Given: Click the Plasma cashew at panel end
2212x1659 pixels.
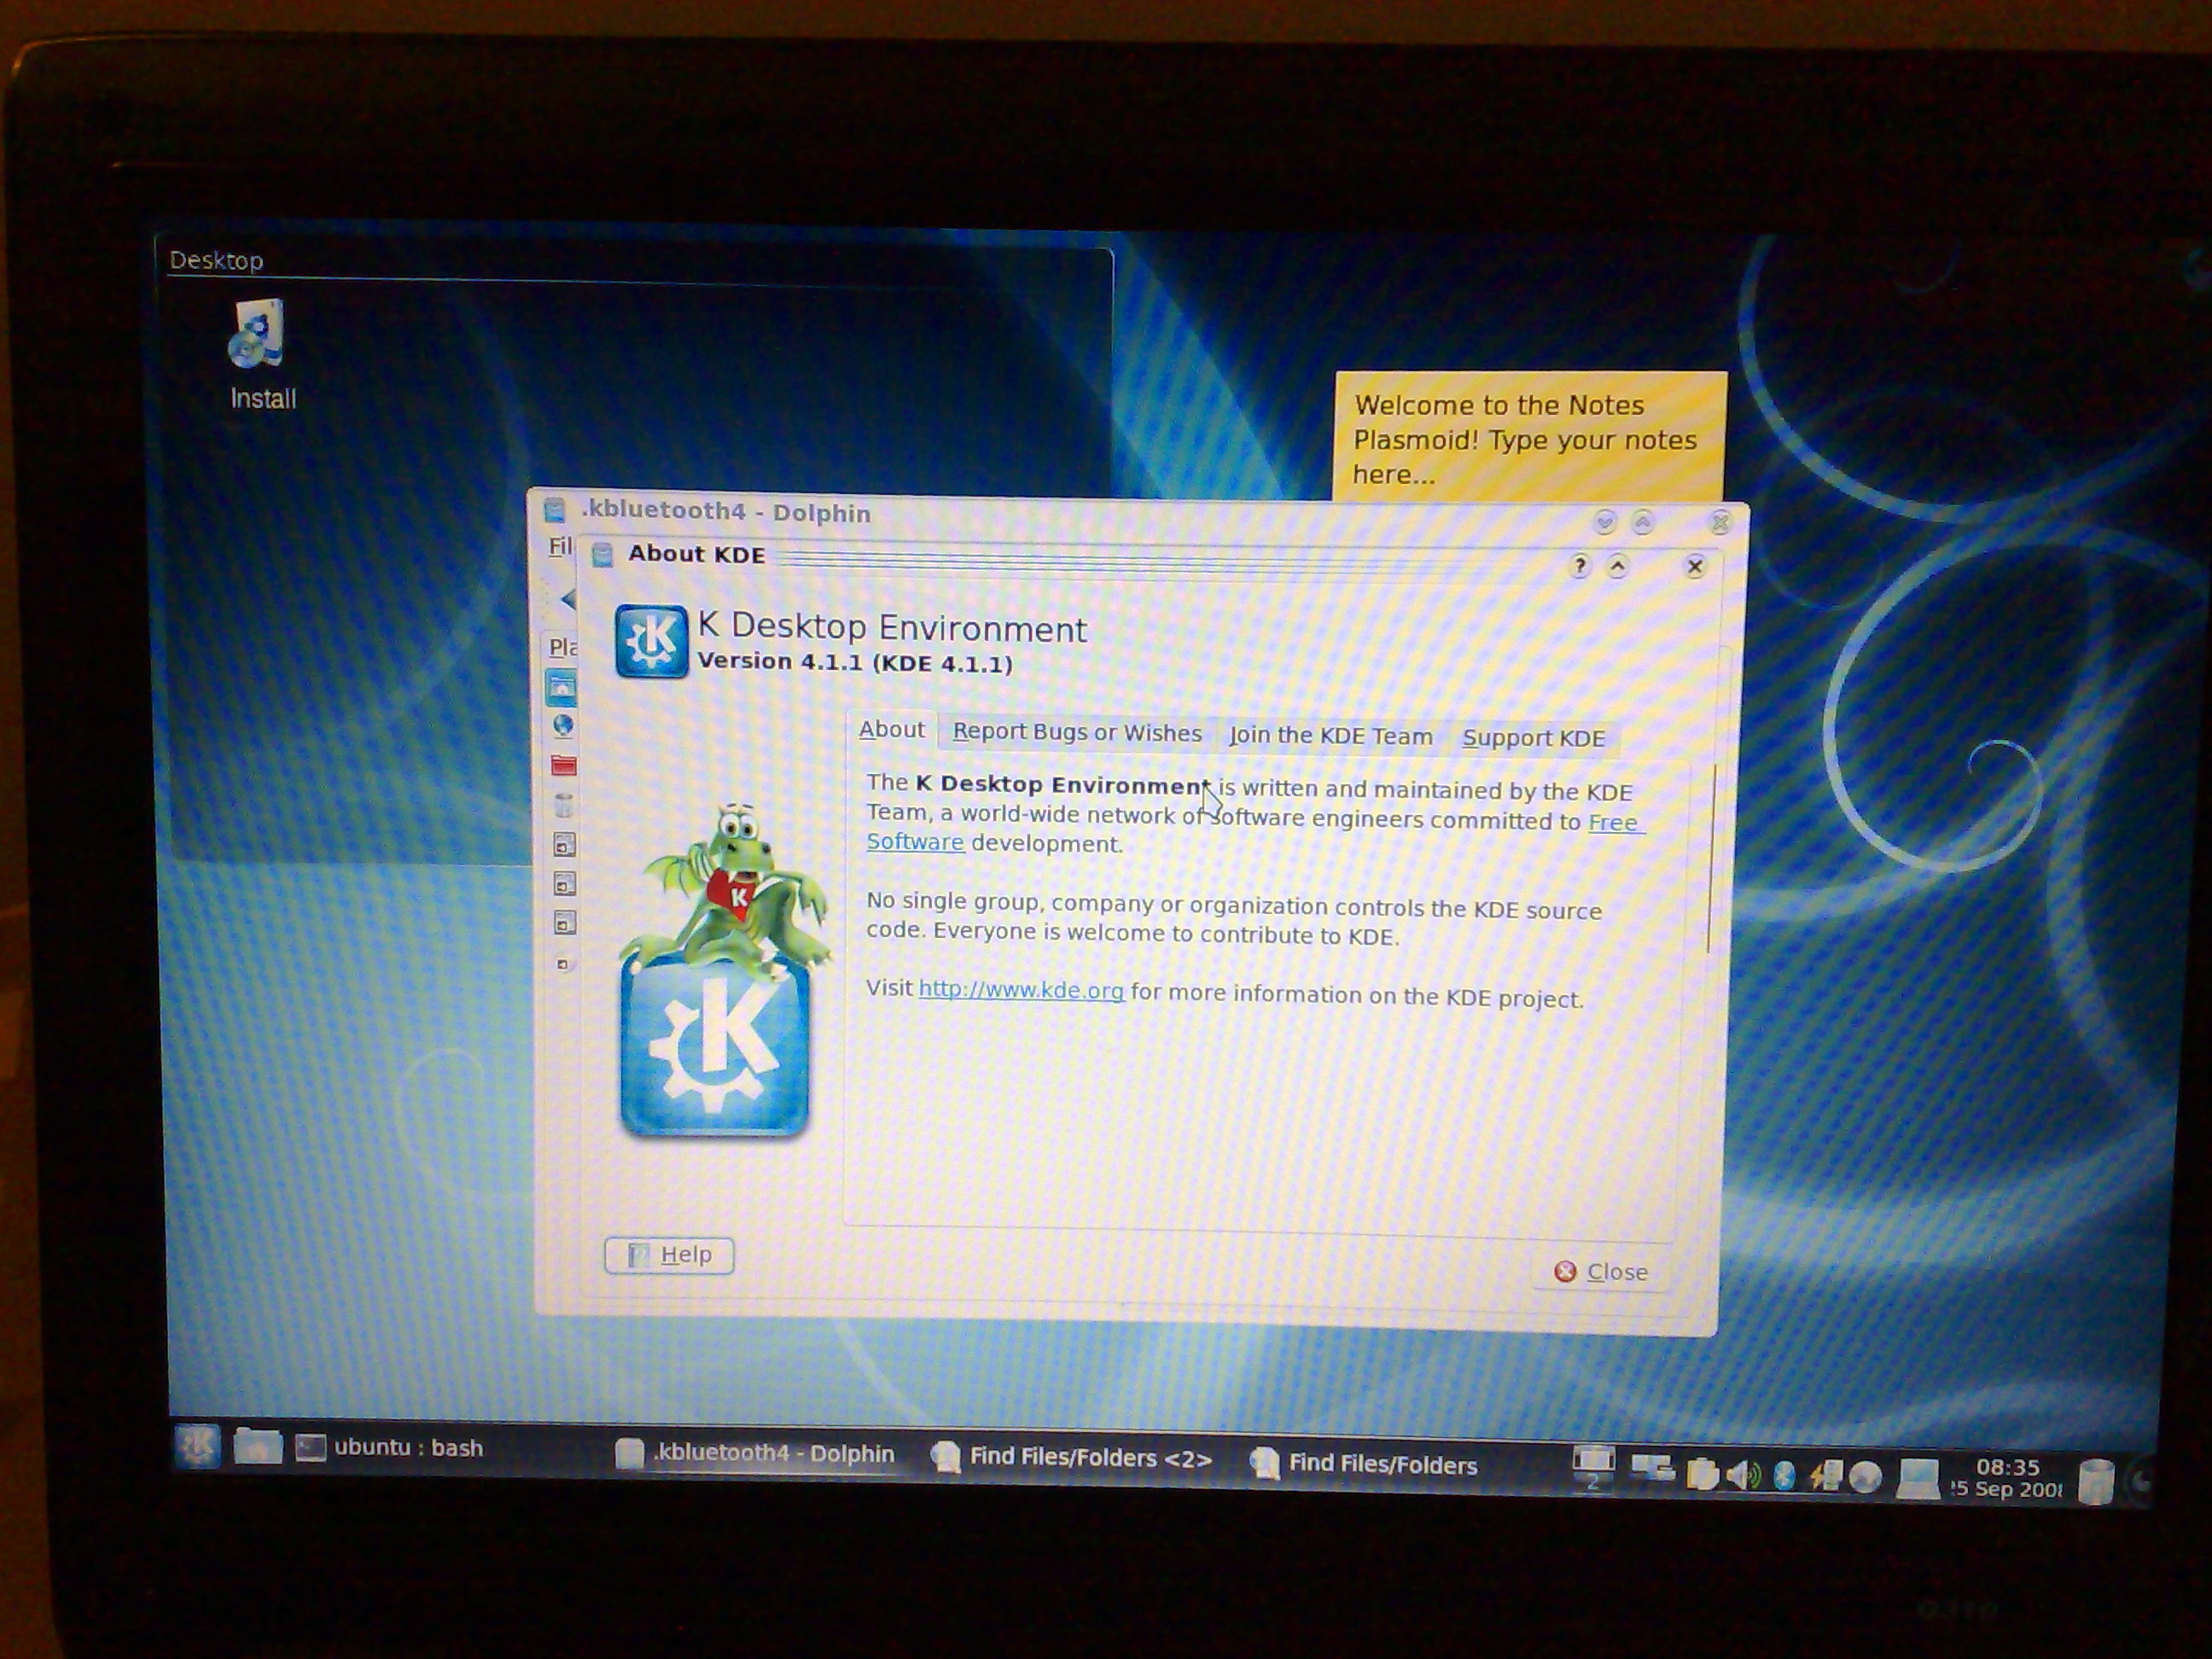Looking at the screenshot, I should click(x=2138, y=1482).
